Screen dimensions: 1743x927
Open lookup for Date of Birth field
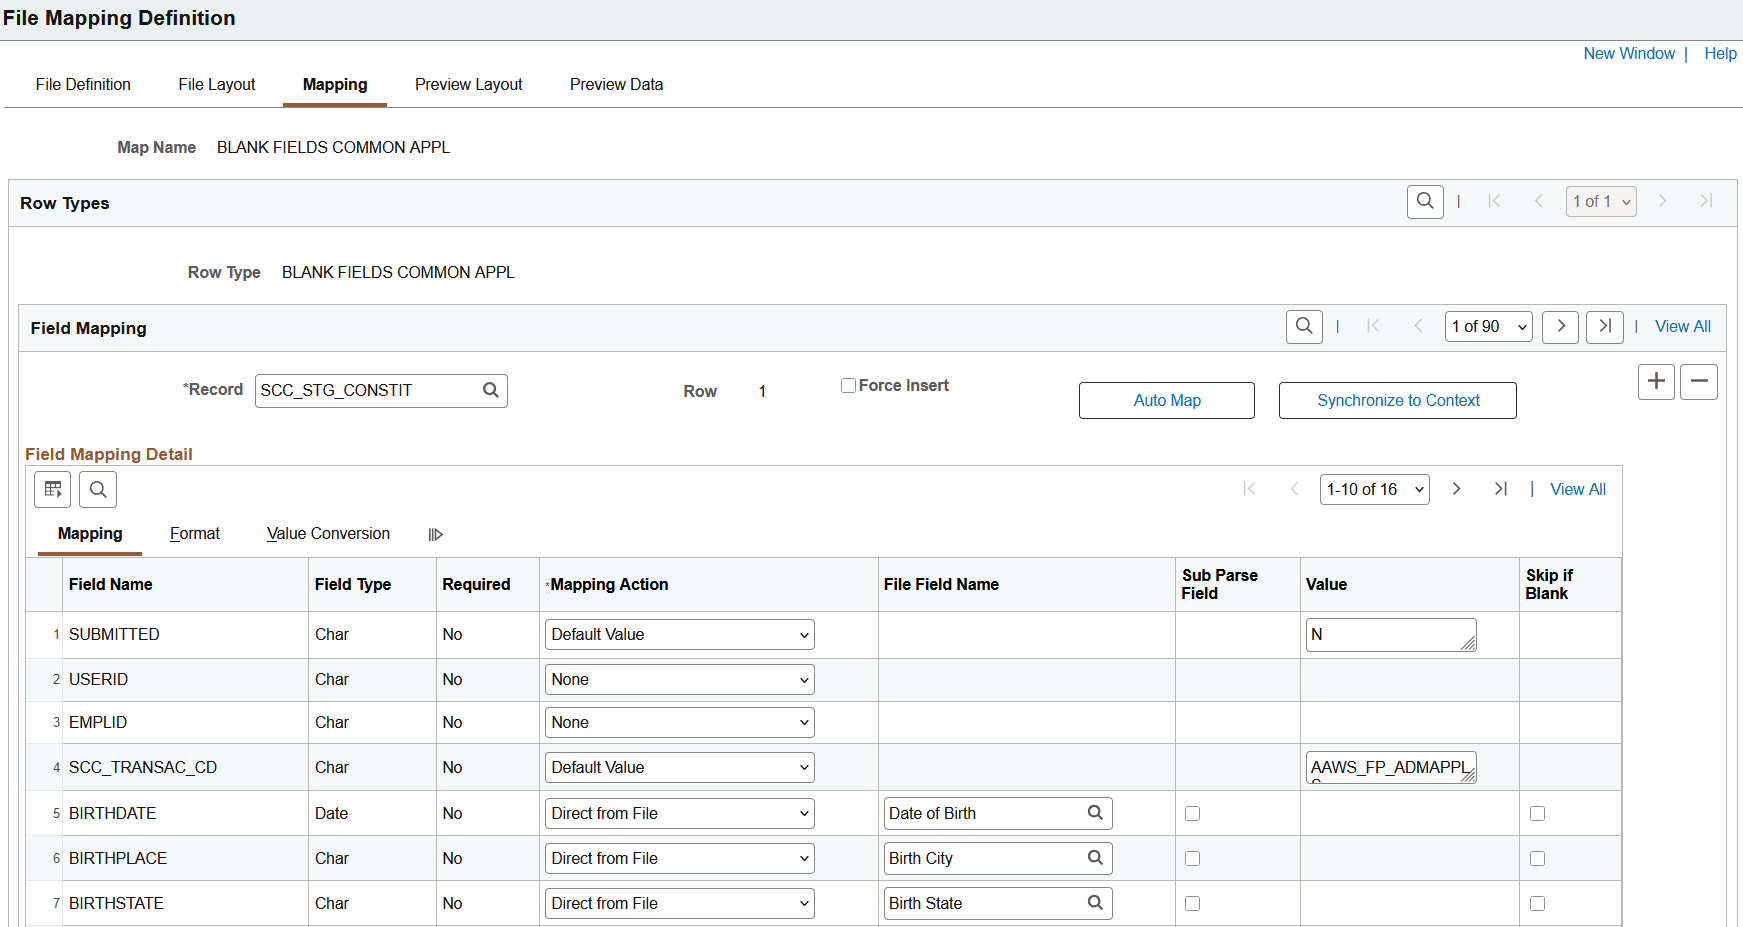pos(1095,813)
